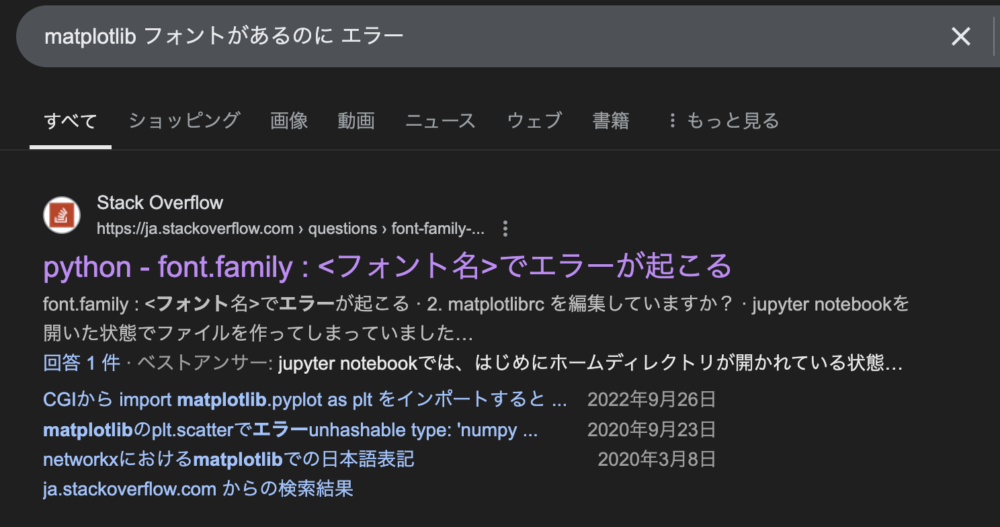Clear the search query with X icon

point(960,36)
